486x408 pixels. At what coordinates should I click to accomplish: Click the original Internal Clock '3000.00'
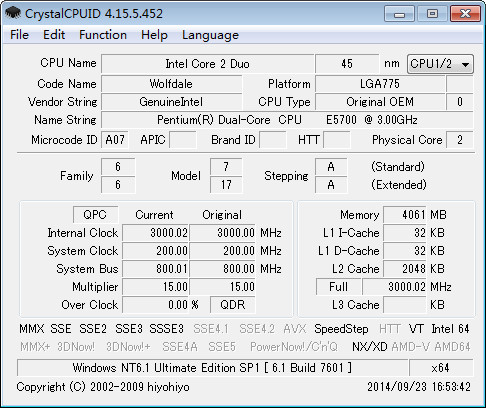click(222, 233)
